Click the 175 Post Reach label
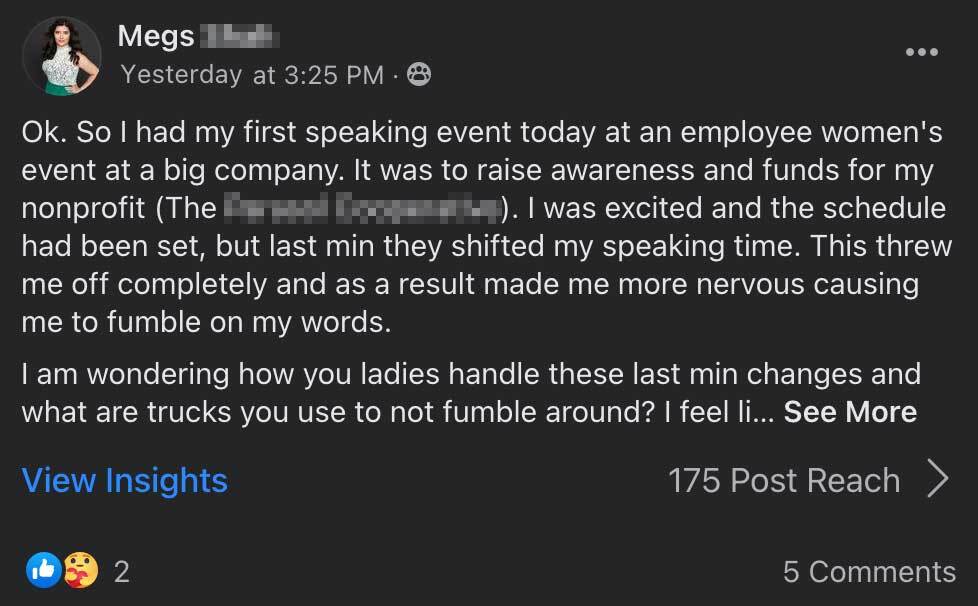The width and height of the screenshot is (978, 606). coord(784,481)
